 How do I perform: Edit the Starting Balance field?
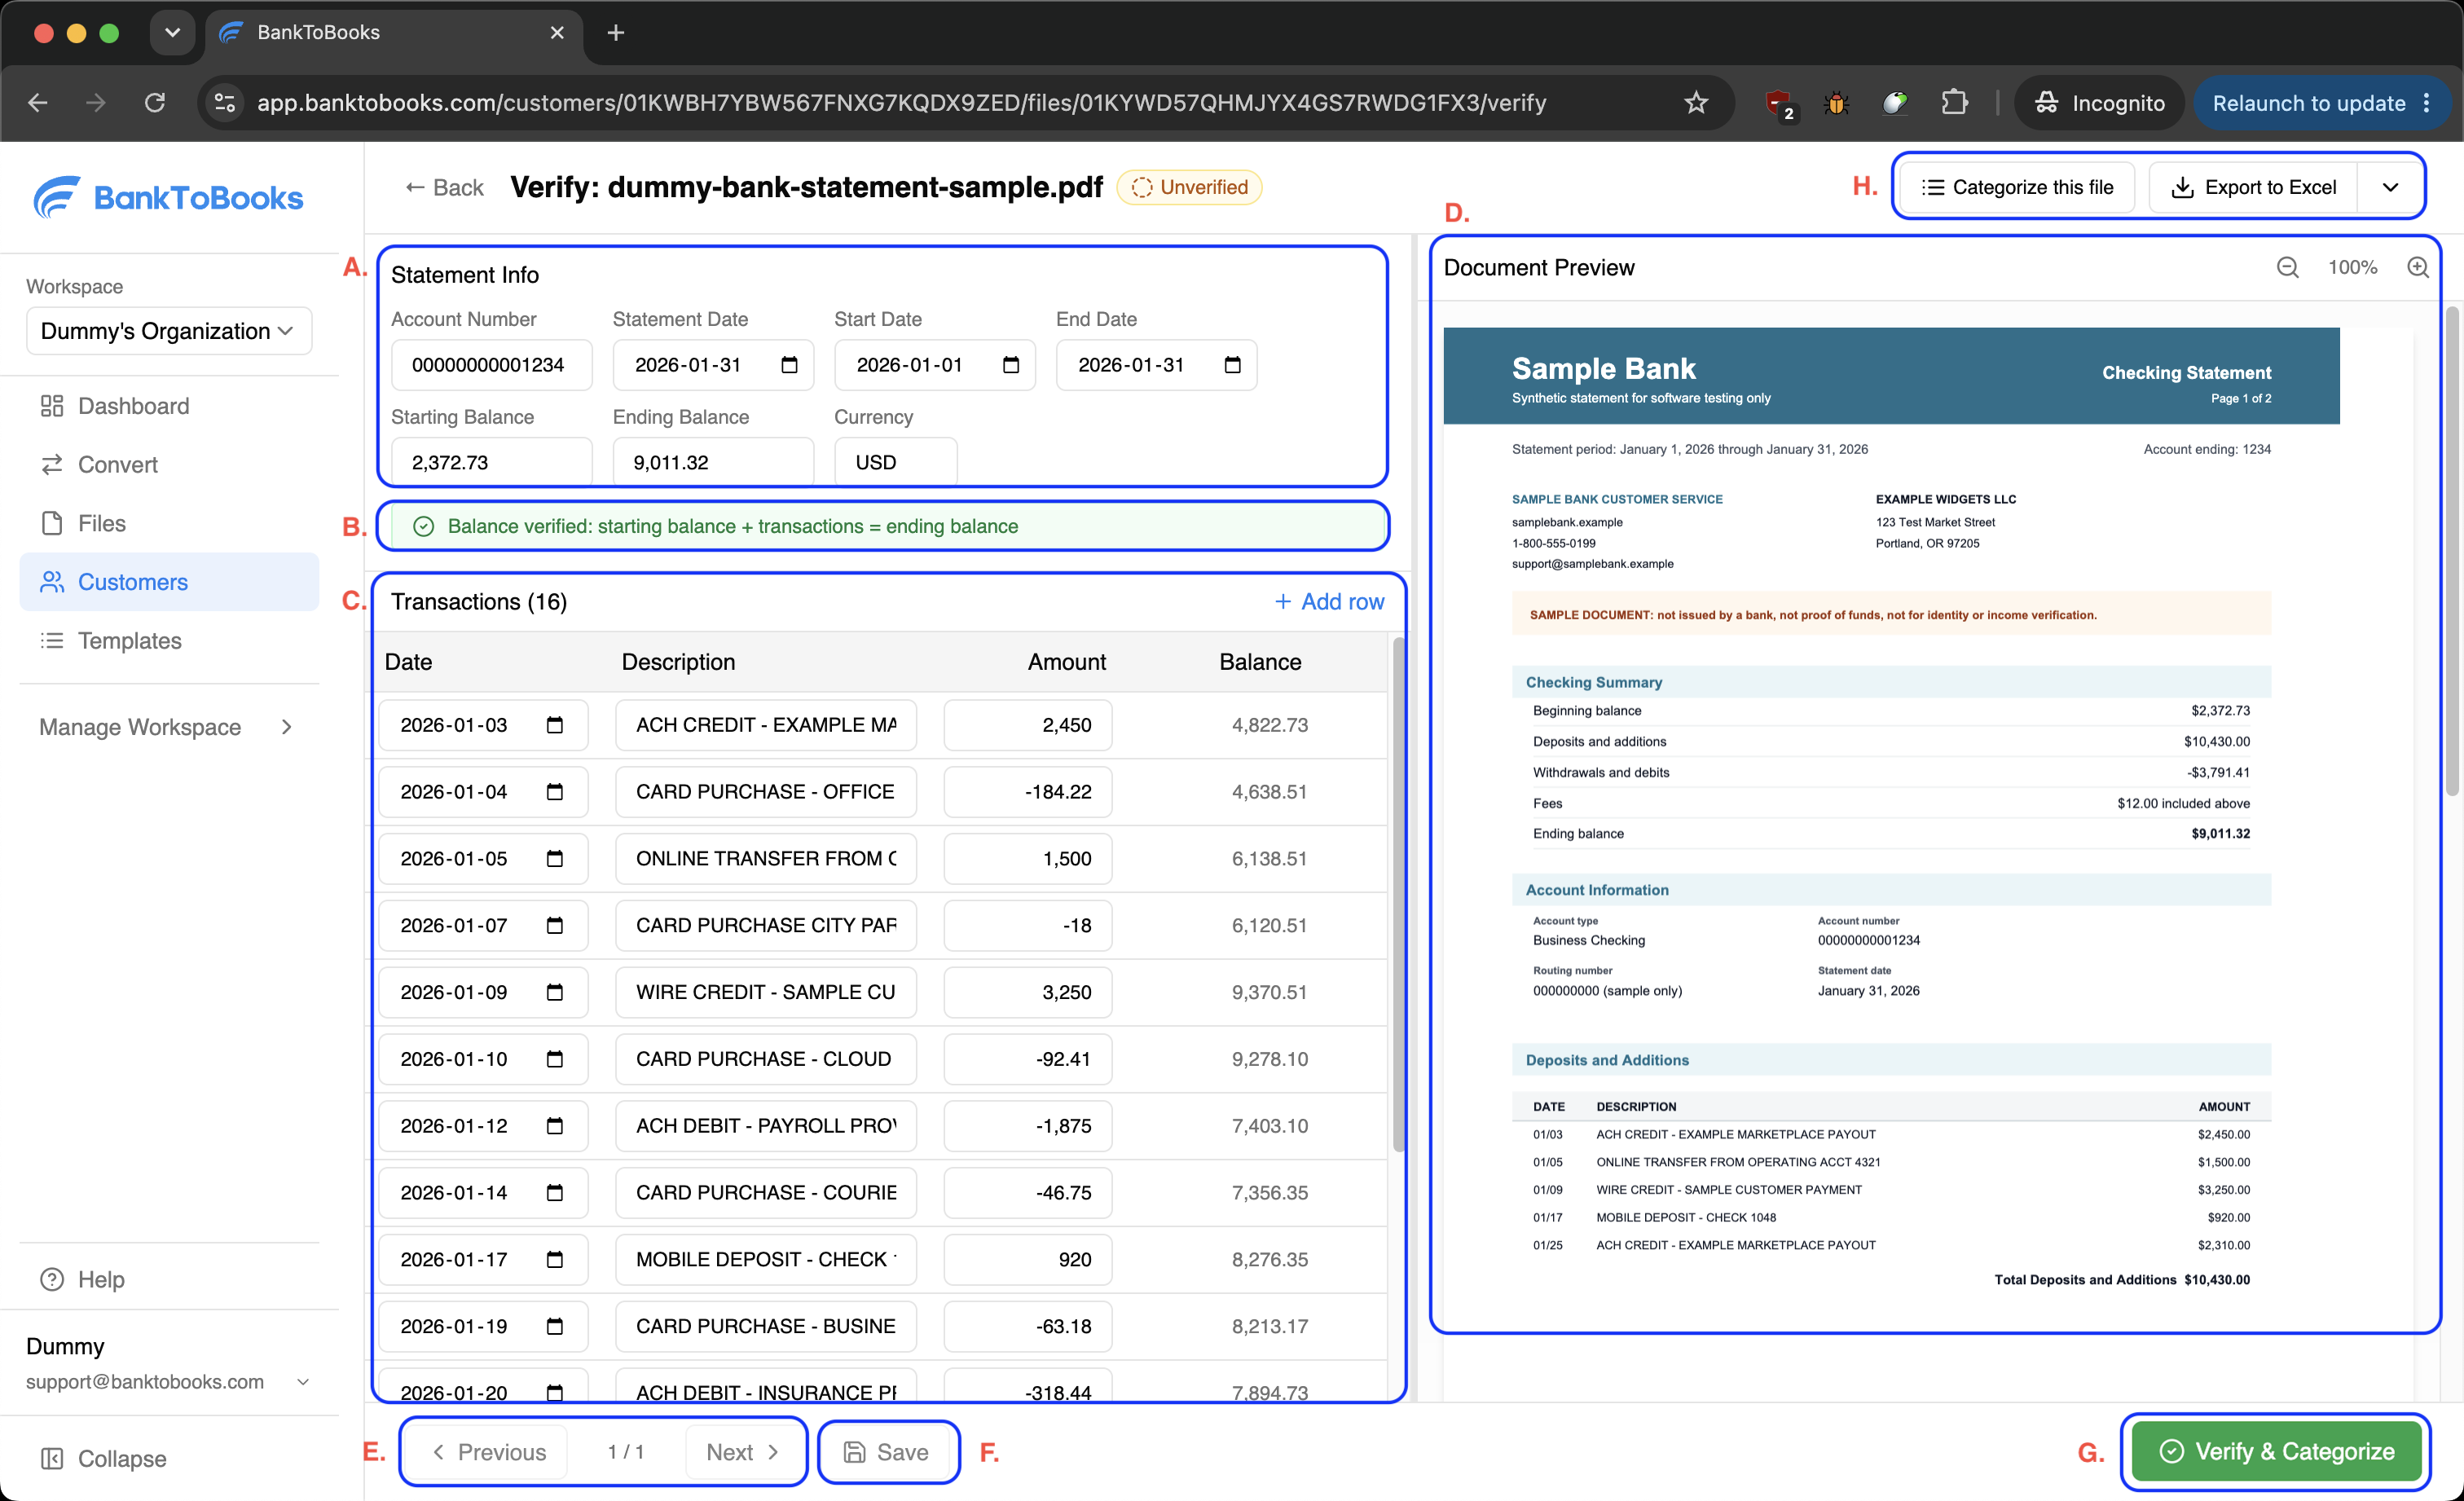pos(492,461)
